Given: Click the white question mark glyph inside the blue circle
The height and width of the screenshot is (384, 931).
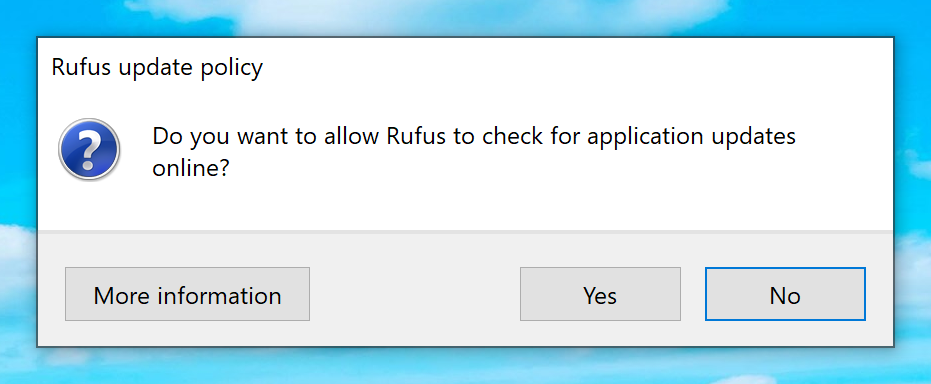Looking at the screenshot, I should pyautogui.click(x=89, y=148).
